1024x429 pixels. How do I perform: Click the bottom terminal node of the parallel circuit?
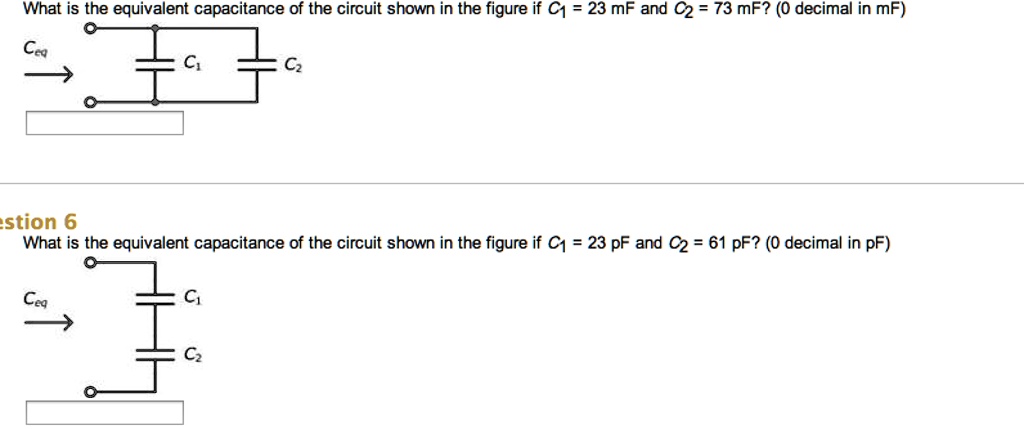pos(90,101)
